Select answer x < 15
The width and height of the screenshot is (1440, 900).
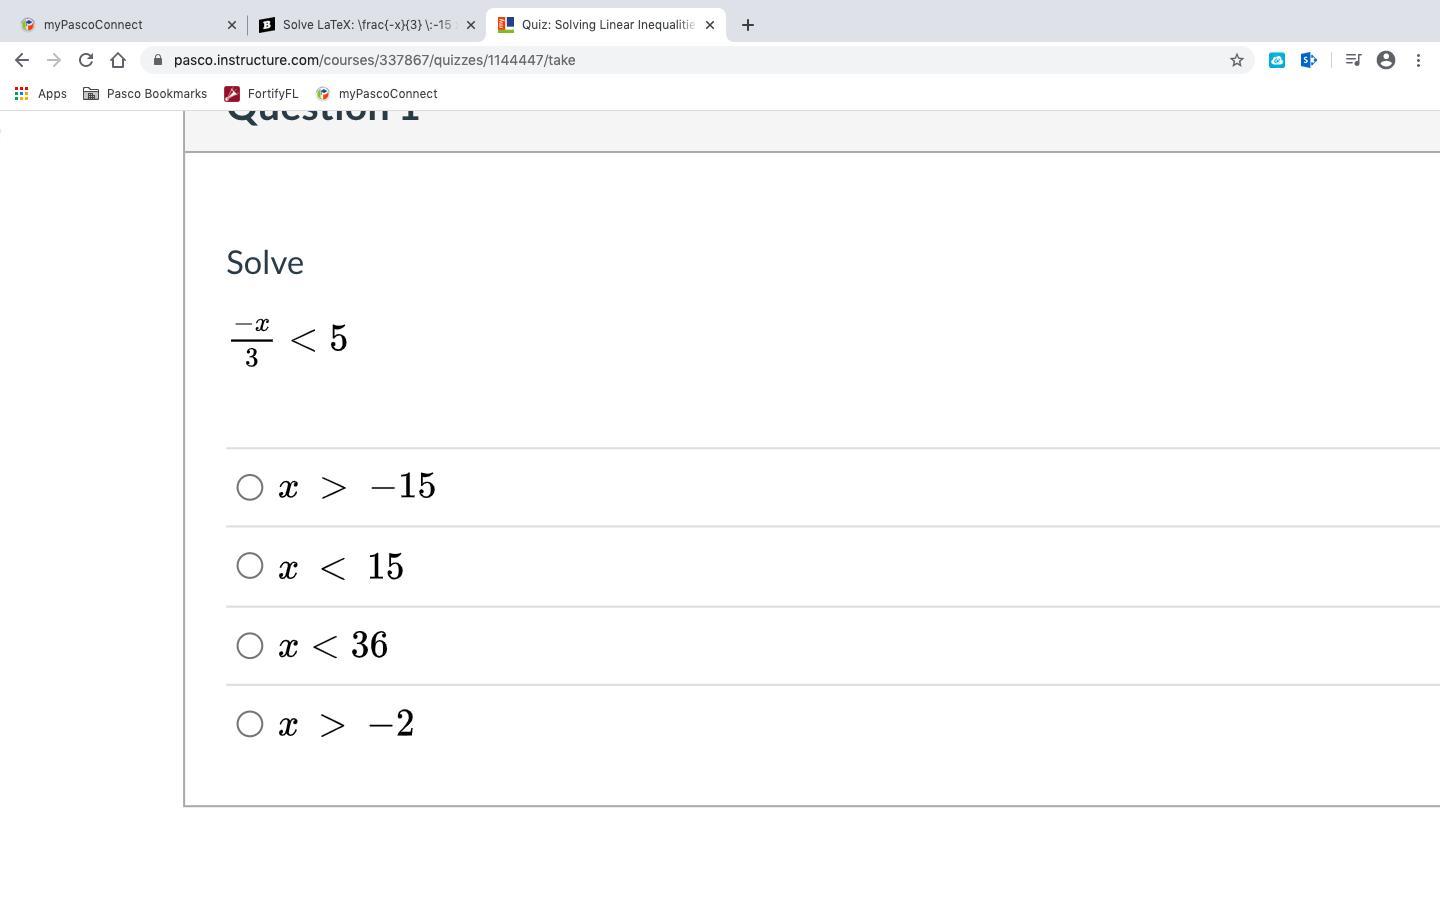coord(250,566)
